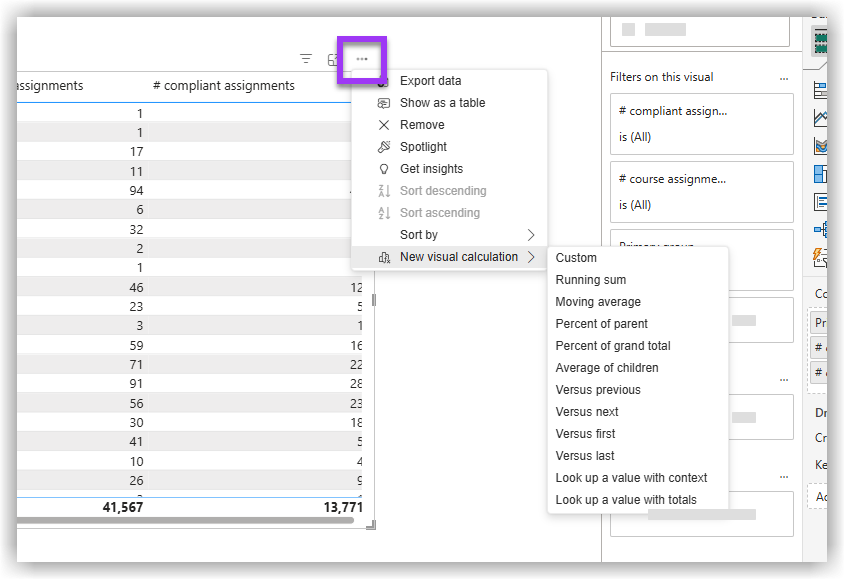The image size is (845, 580).
Task: Click the highlighted More options ellipsis
Action: coord(361,60)
